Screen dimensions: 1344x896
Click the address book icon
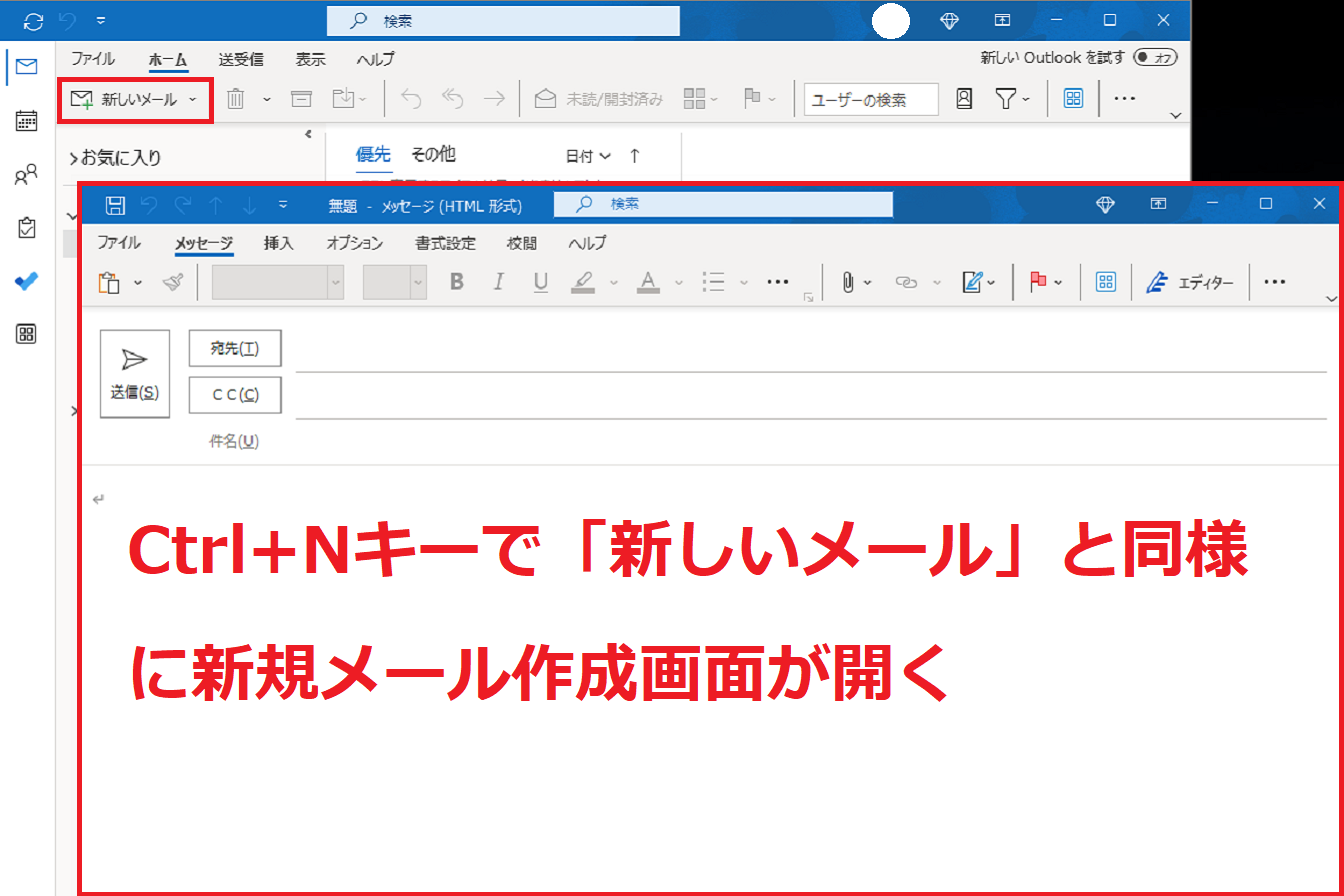point(964,99)
